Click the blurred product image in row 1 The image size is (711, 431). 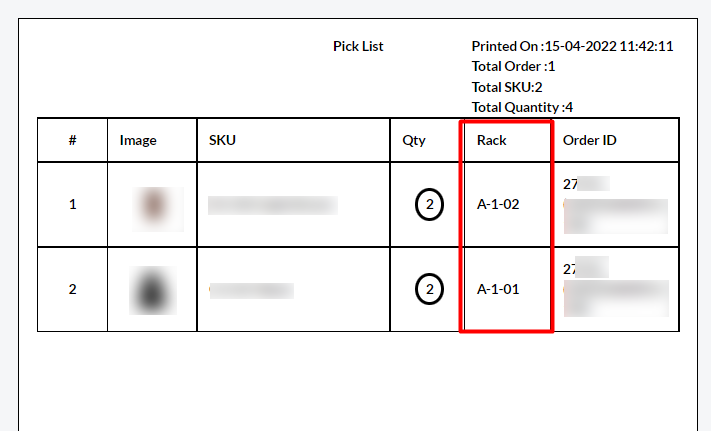[158, 209]
